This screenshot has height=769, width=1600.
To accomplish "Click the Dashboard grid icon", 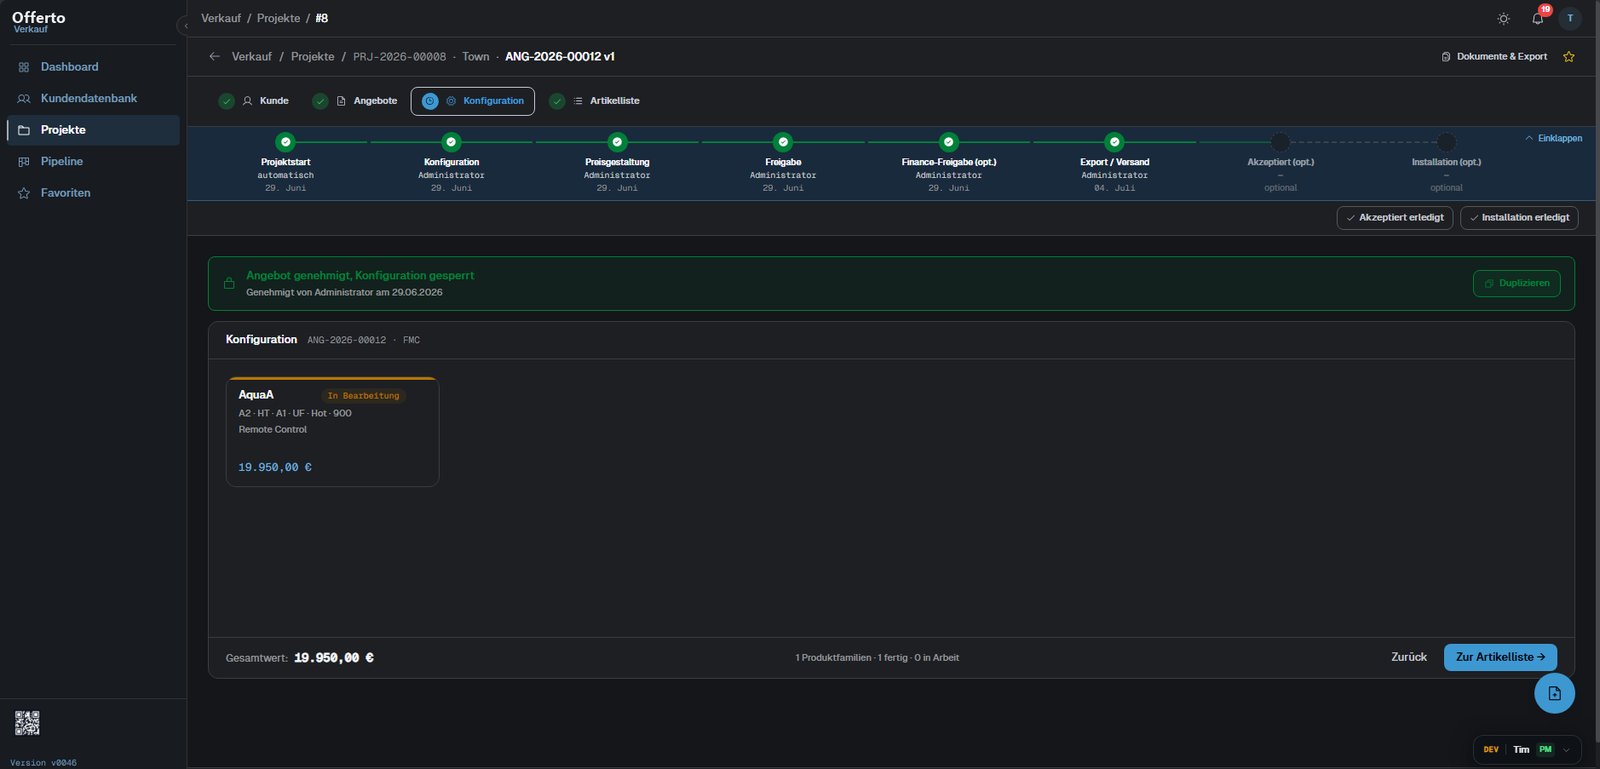I will (24, 67).
